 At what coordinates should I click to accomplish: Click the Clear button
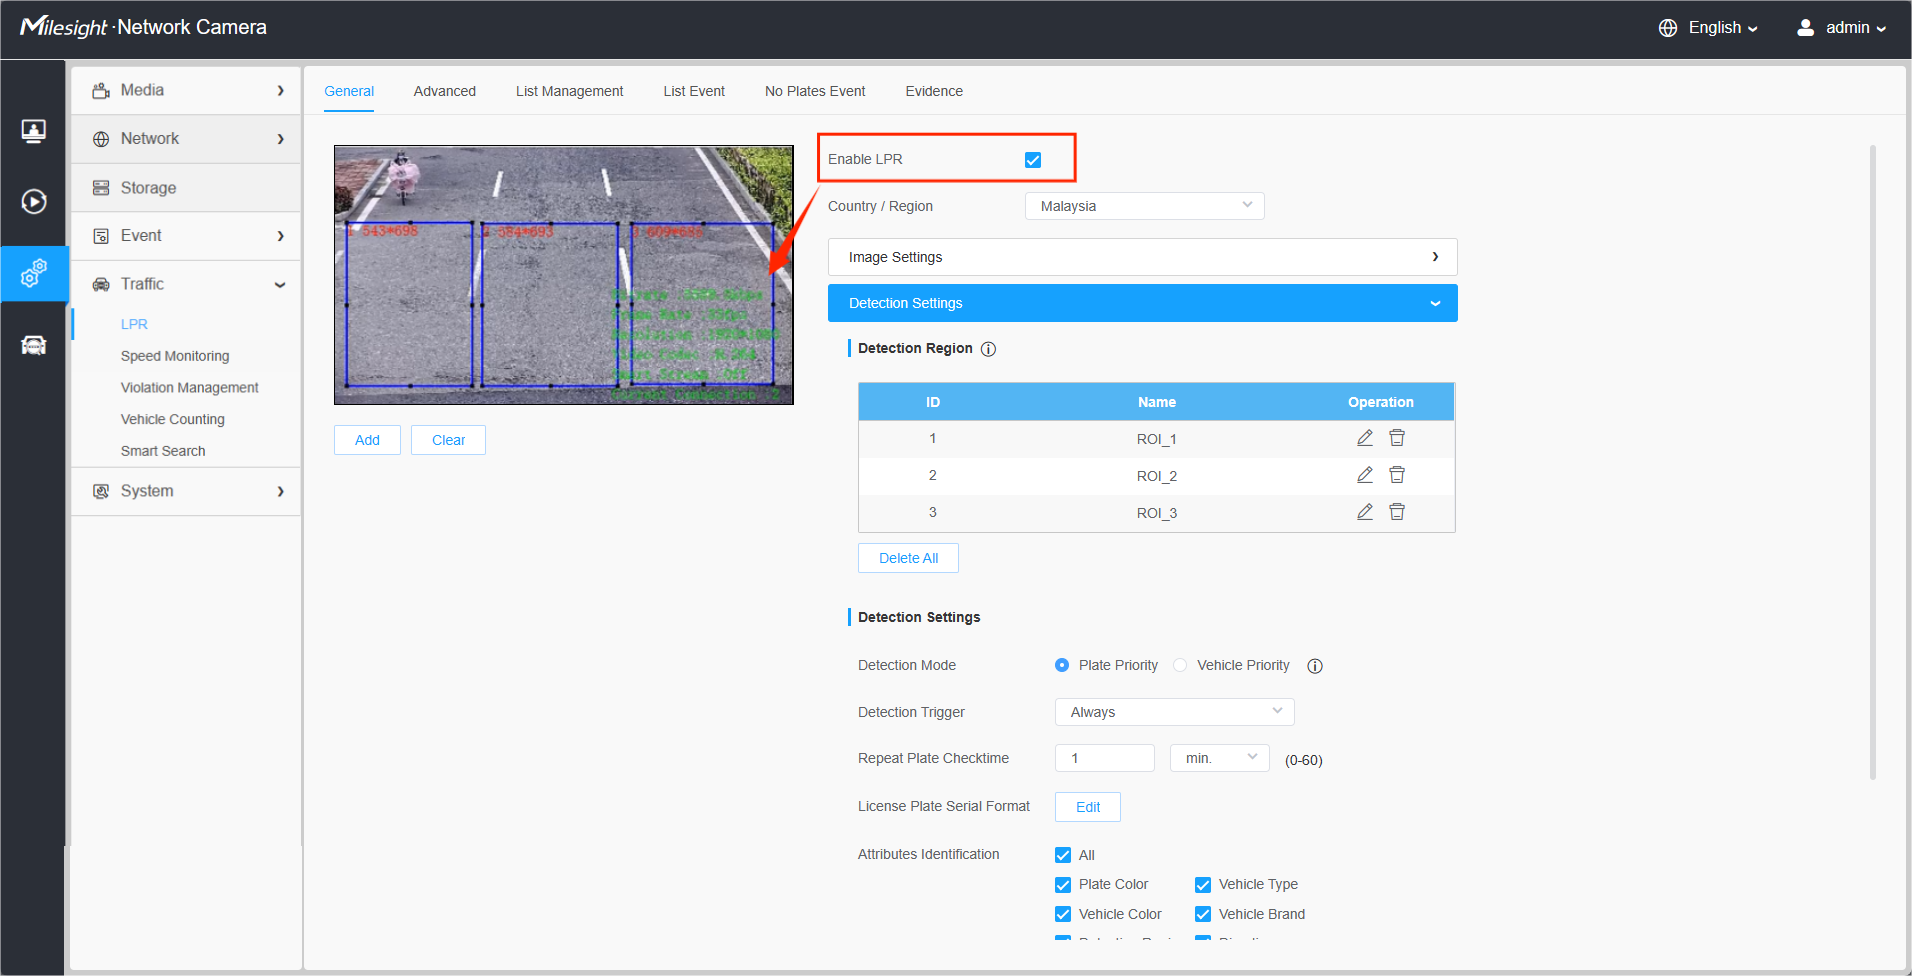[x=448, y=440]
